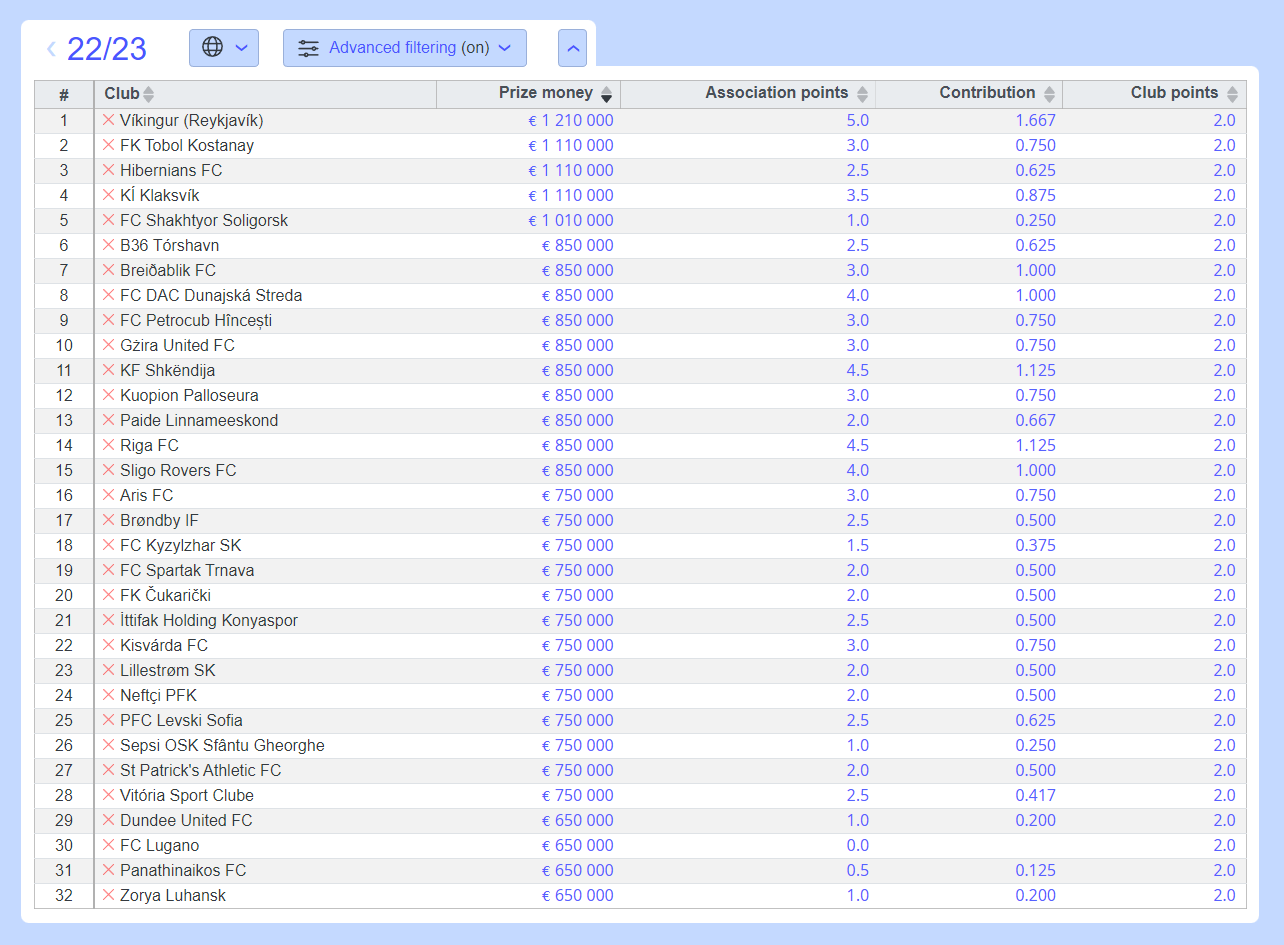1284x945 pixels.
Task: Remove Paide Linnameeskond red X icon
Action: point(109,420)
